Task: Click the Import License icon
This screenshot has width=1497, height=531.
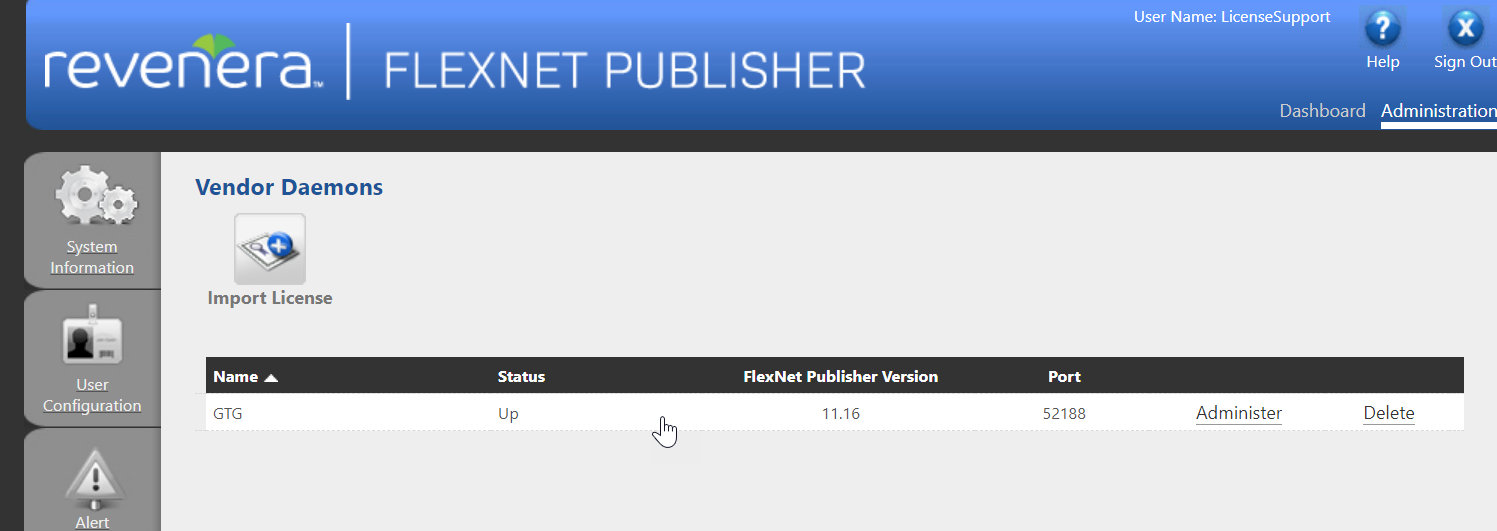Action: click(270, 249)
